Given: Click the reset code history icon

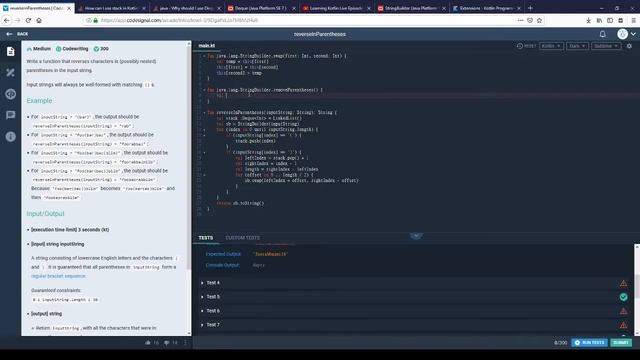Looking at the screenshot, I should coord(520,46).
